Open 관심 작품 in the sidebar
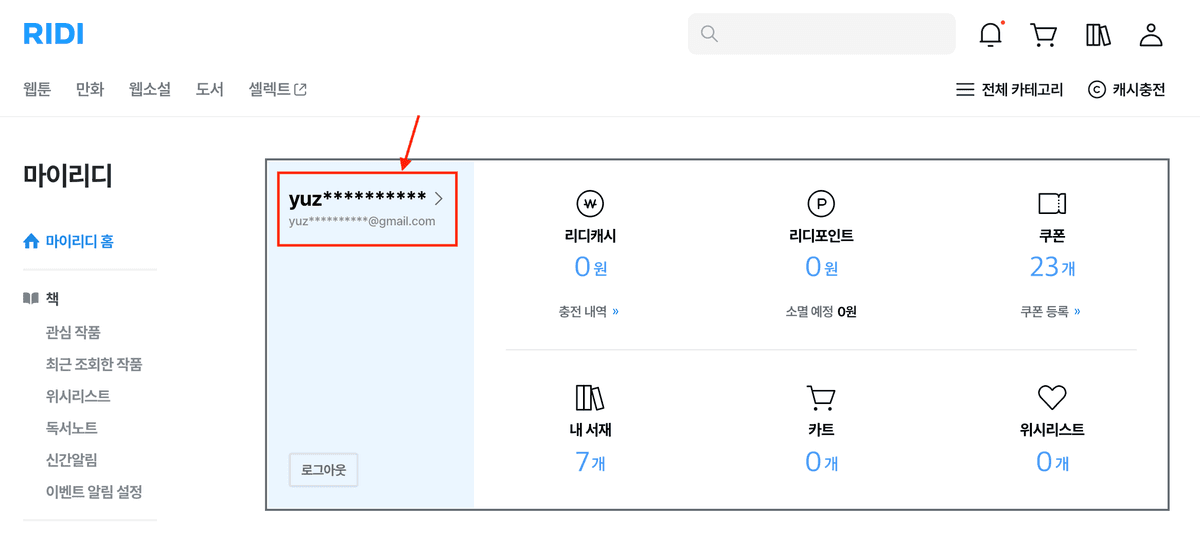Screen dimensions: 1200x537 pos(73,332)
